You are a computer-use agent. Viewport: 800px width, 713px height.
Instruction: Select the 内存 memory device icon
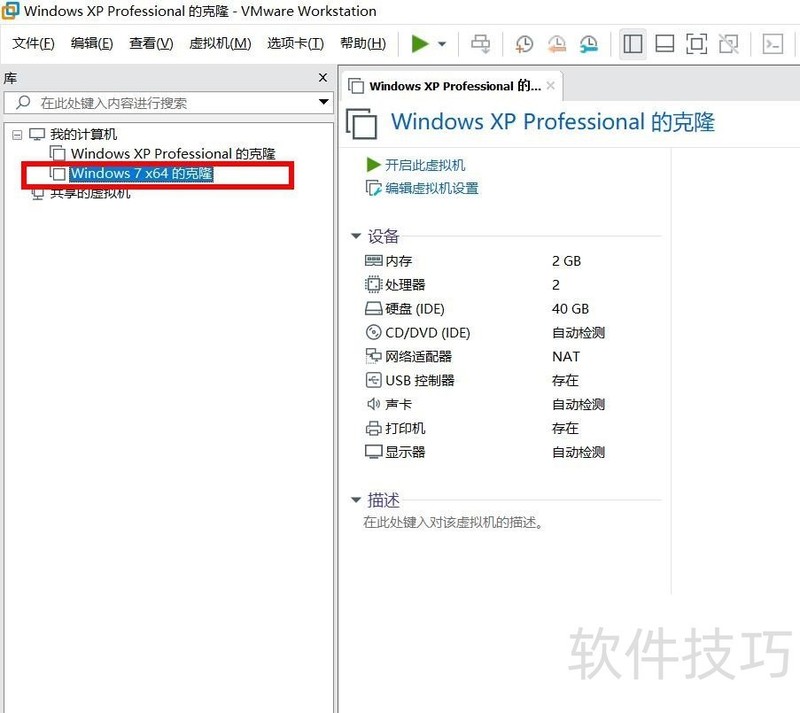pyautogui.click(x=371, y=261)
